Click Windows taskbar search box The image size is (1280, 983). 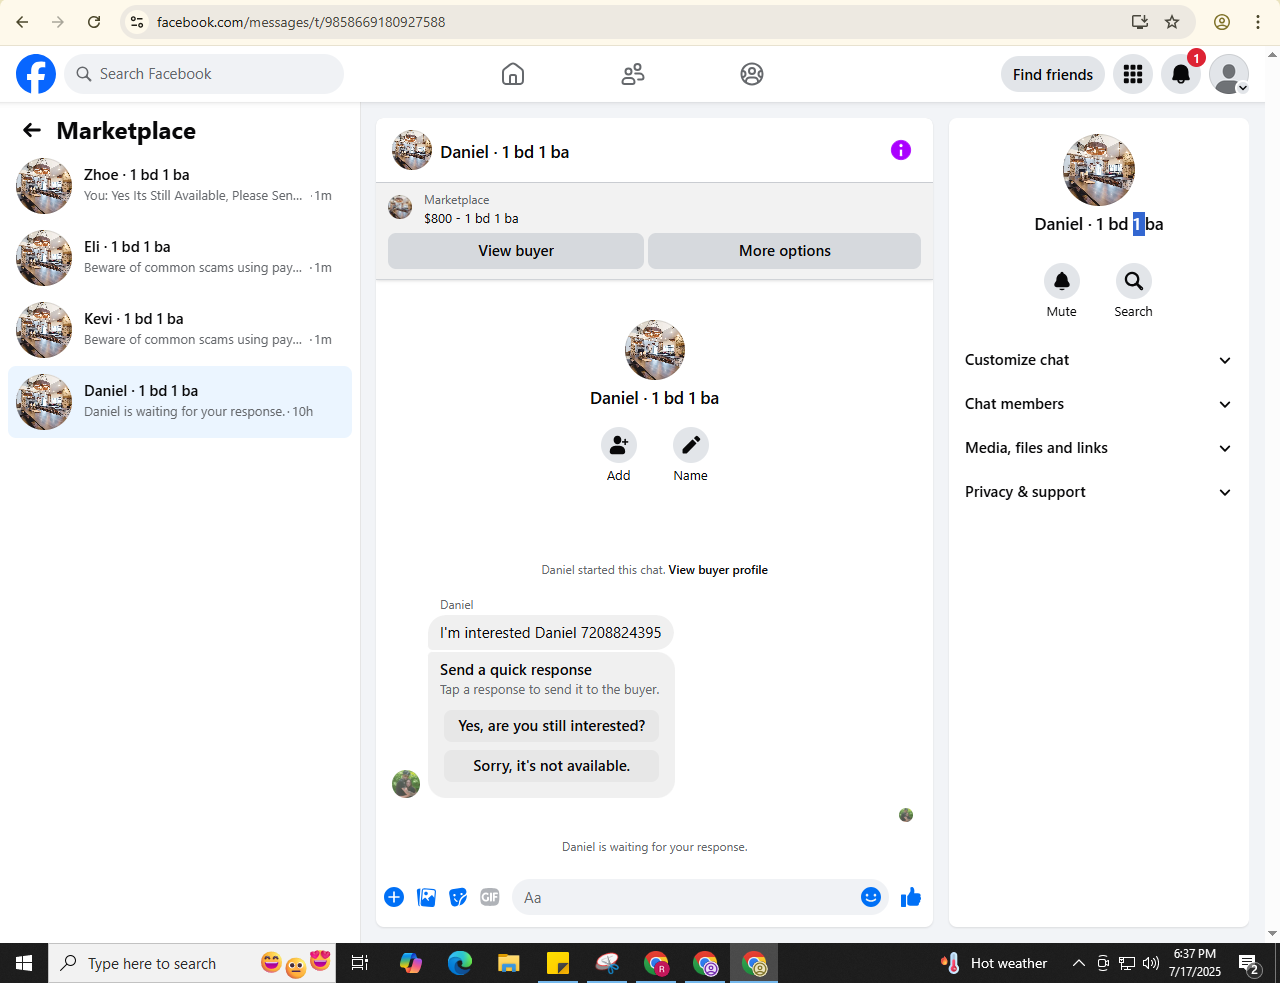(x=194, y=963)
